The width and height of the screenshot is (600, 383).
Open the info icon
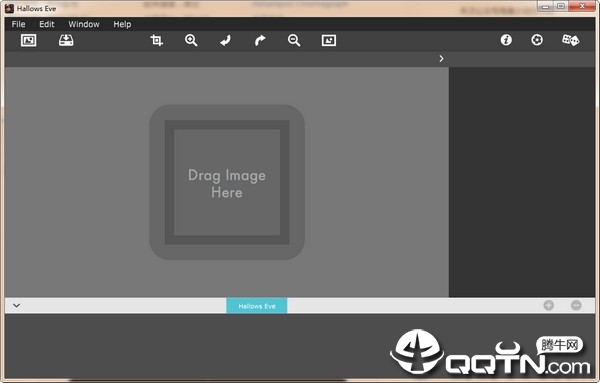[506, 40]
